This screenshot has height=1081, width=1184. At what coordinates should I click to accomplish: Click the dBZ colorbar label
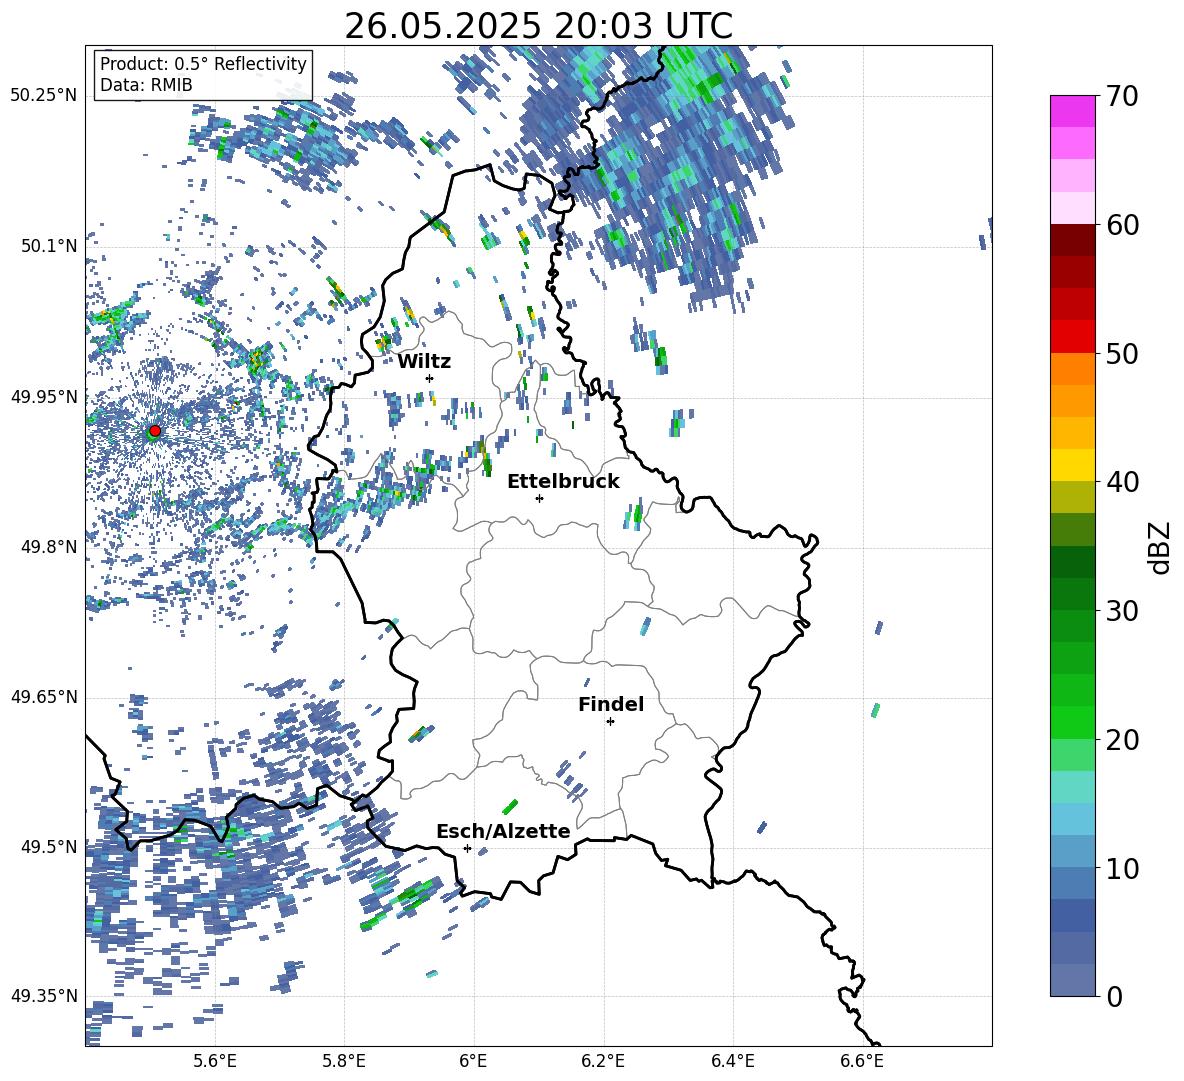(x=1160, y=547)
